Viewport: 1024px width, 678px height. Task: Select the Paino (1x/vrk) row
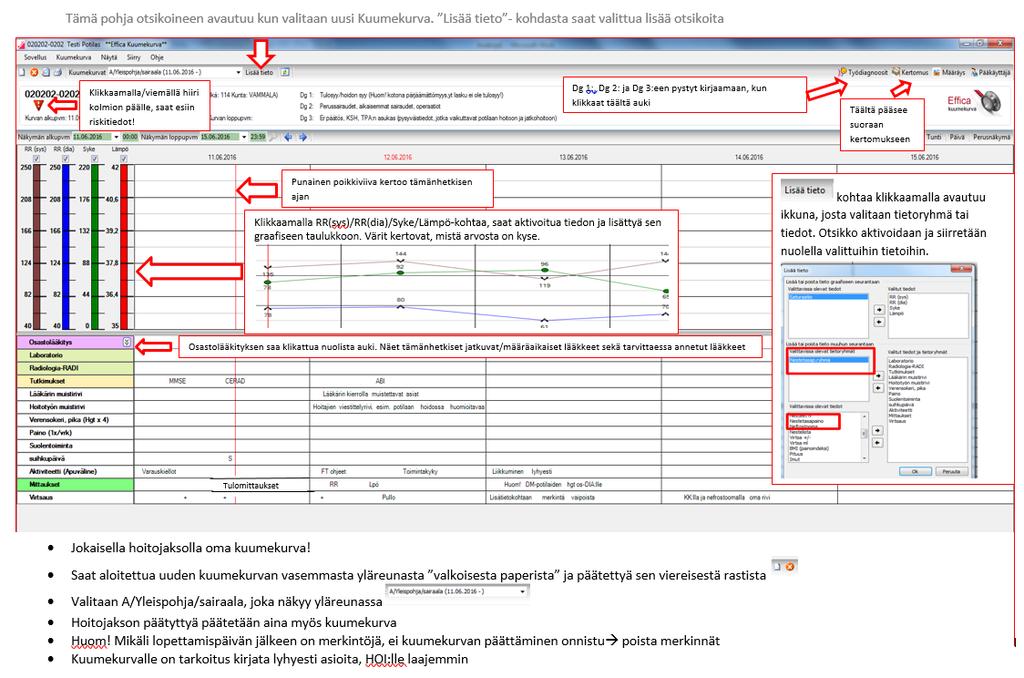75,432
